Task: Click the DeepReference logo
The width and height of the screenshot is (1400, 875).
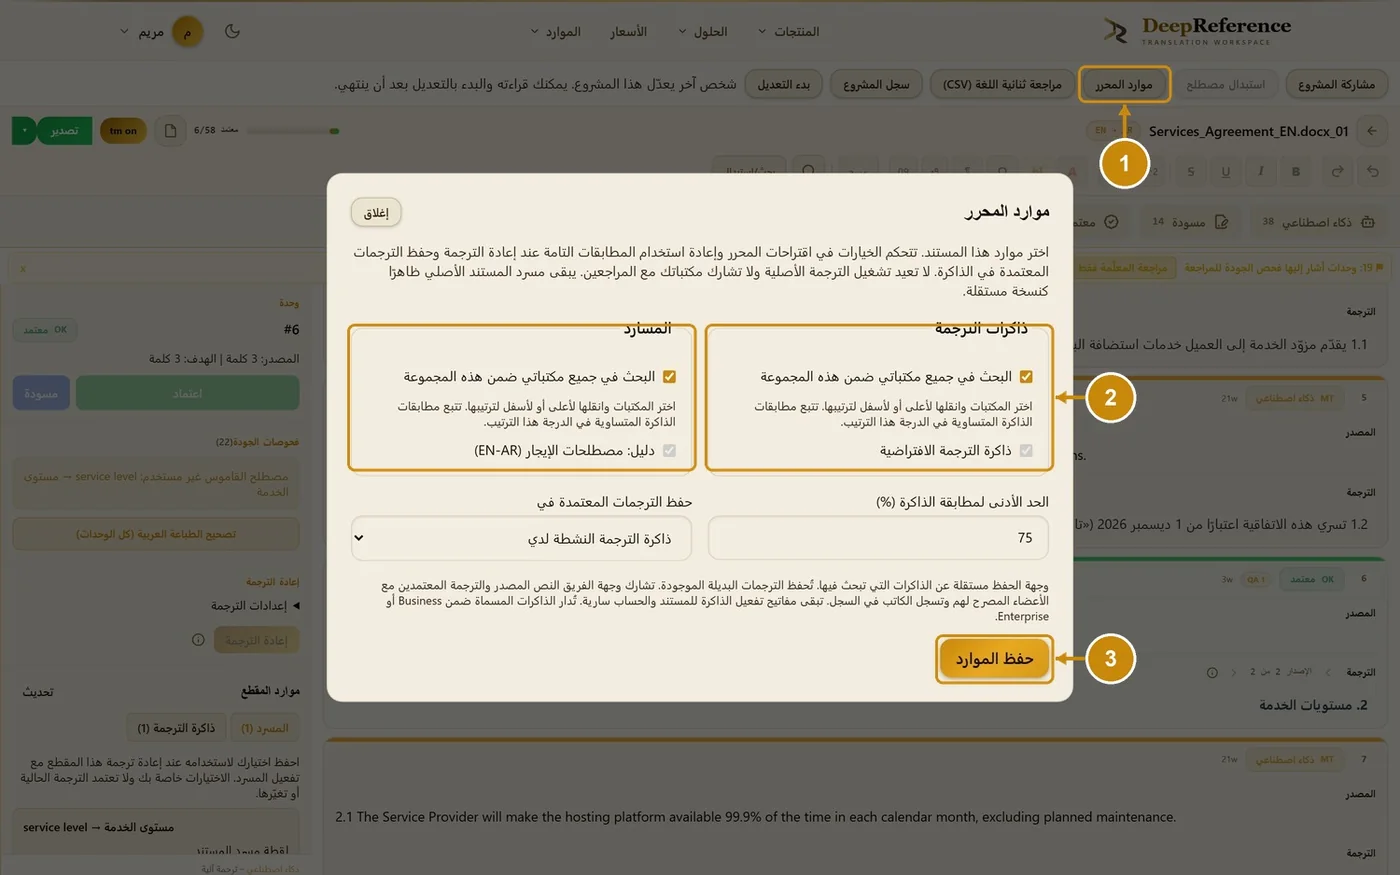Action: (x=1197, y=30)
